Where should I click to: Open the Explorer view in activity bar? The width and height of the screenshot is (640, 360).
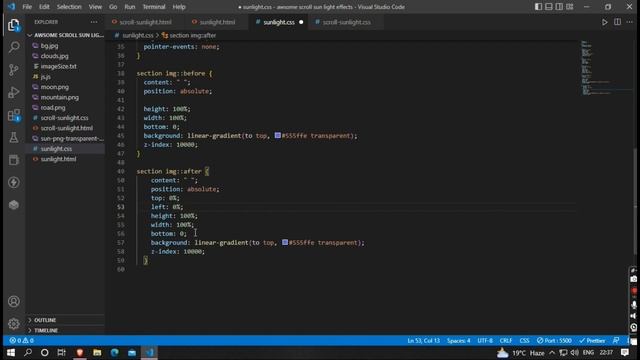point(14,25)
